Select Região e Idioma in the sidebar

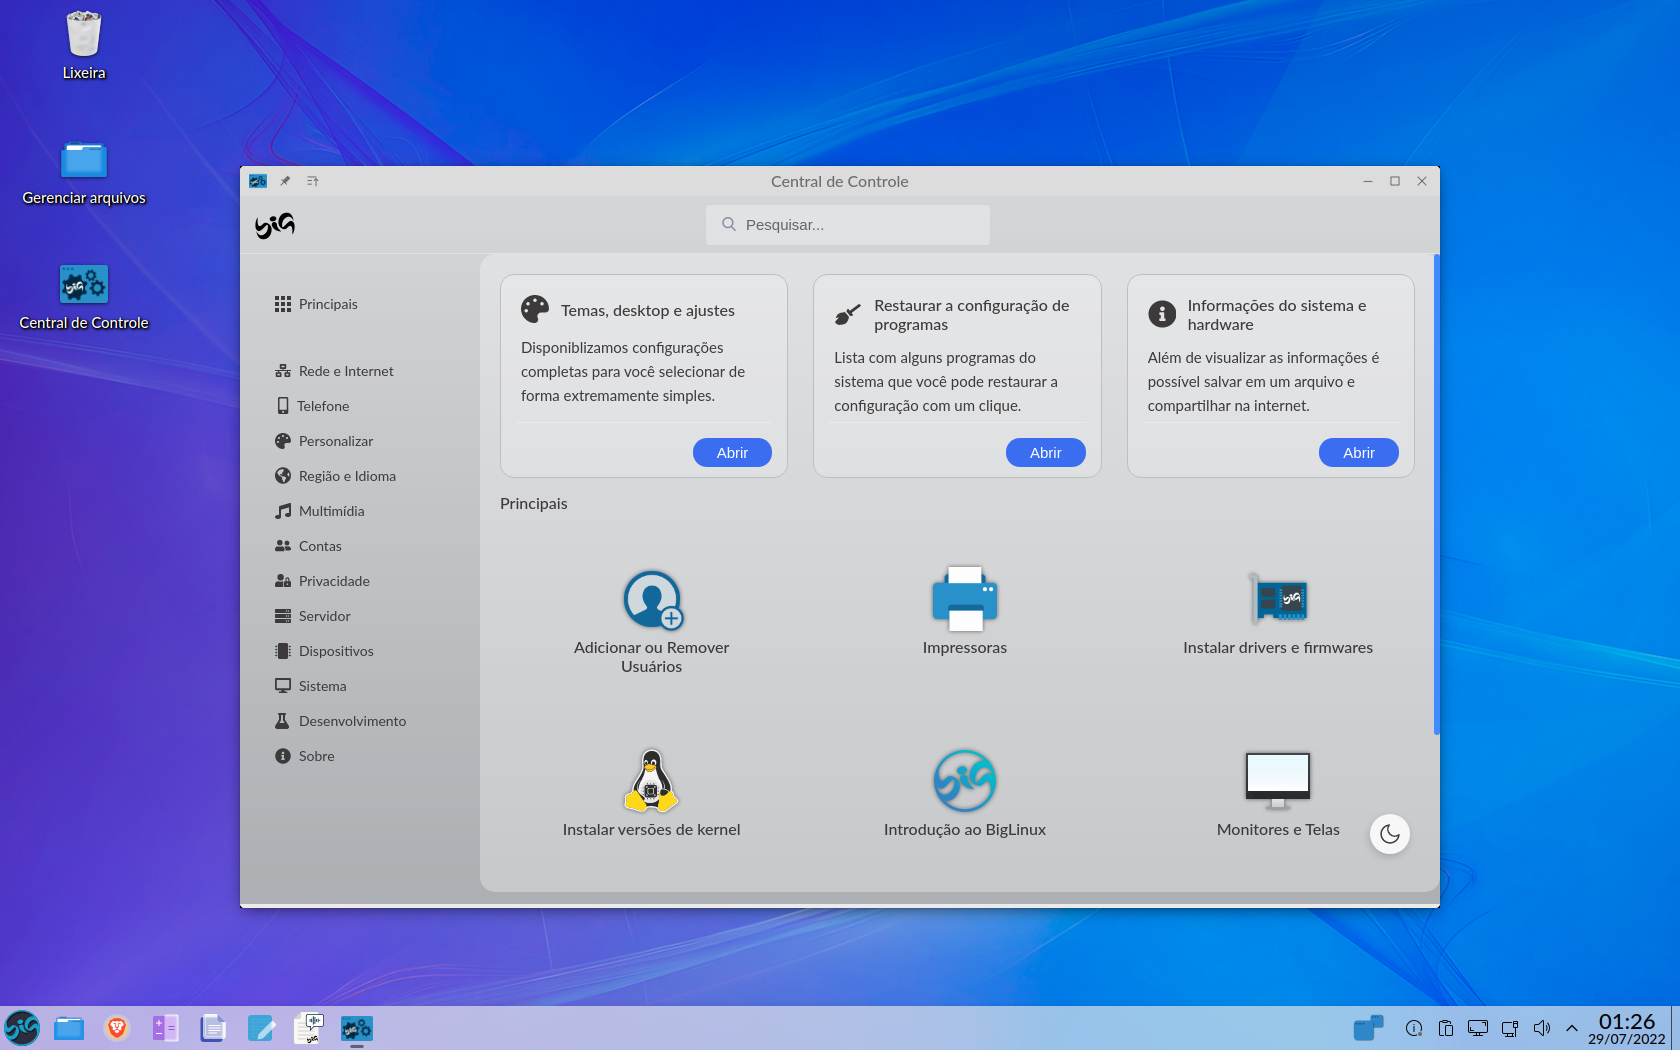[335, 476]
